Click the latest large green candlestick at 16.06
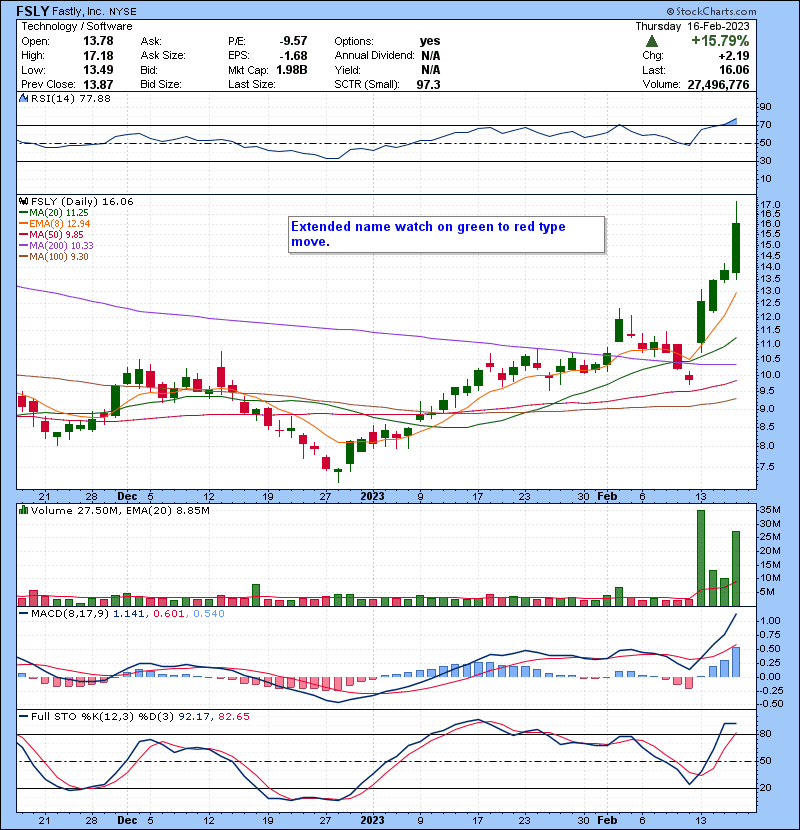Viewport: 800px width, 830px height. coord(736,248)
